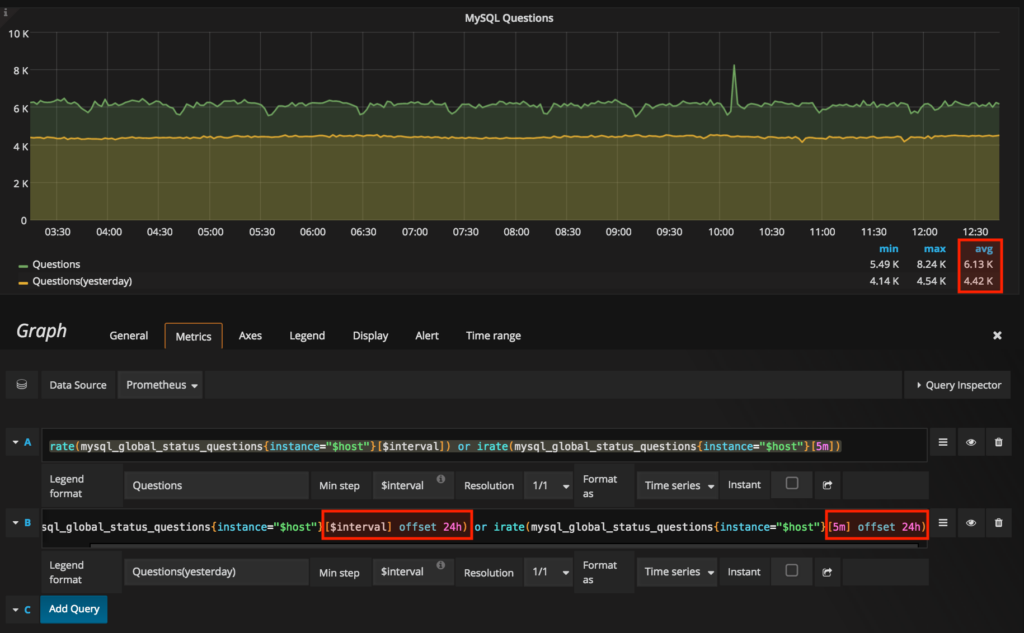Delete query A with the trash icon
Viewport: 1024px width, 633px height.
[x=998, y=442]
